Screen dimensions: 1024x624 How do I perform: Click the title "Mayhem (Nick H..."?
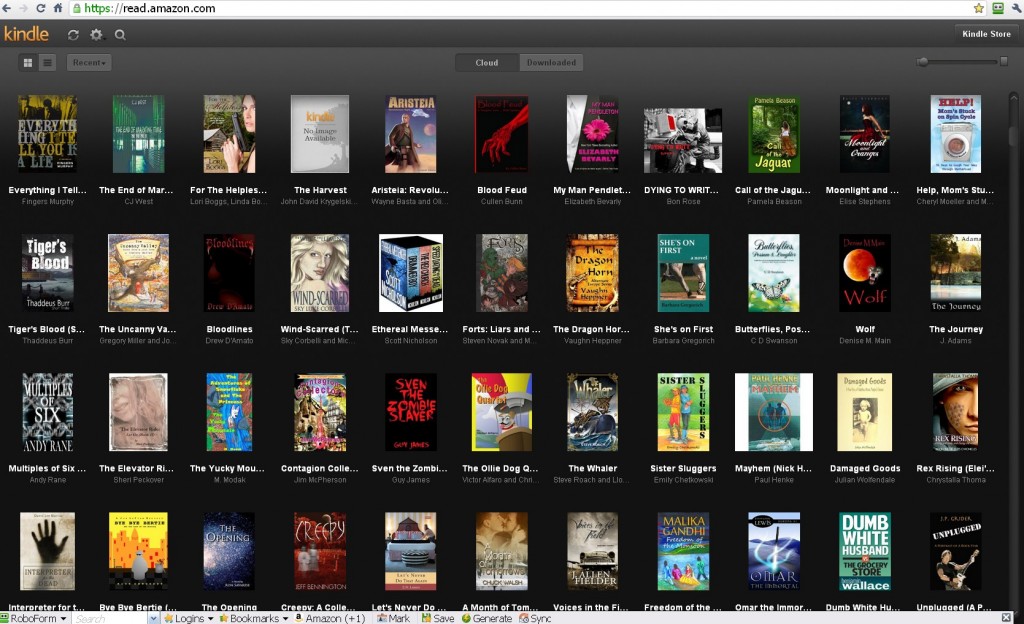[773, 468]
